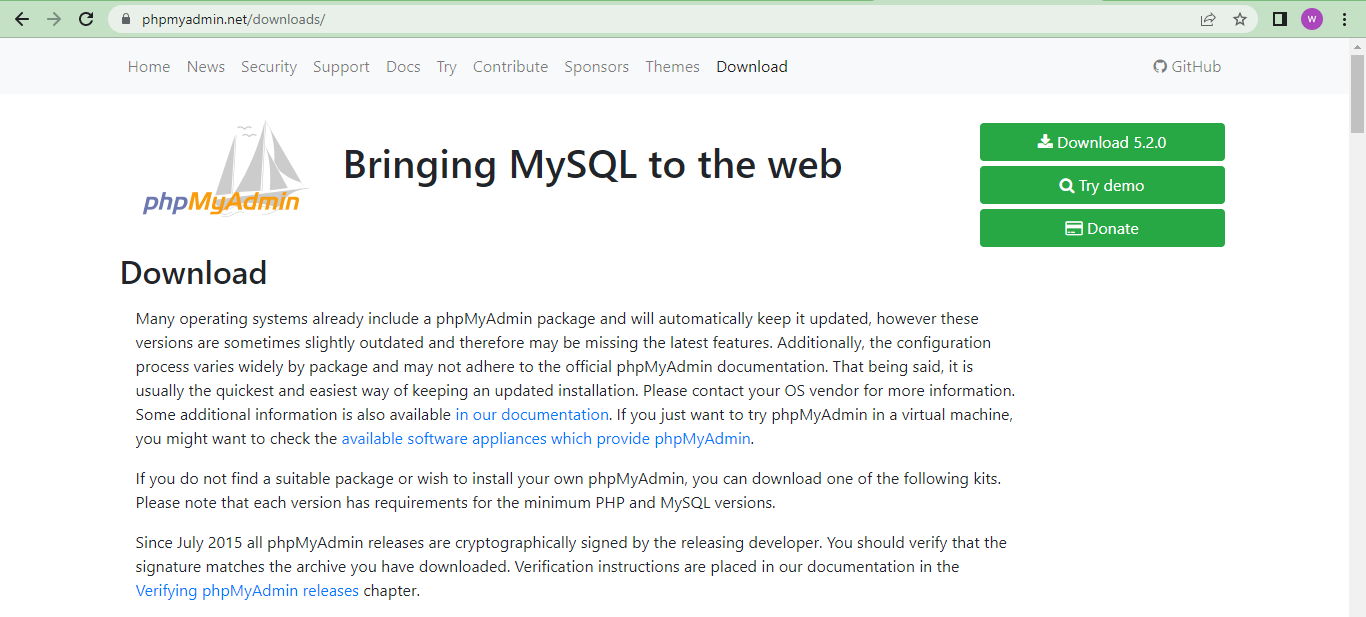The image size is (1366, 617).
Task: Open the Contribute nav item
Action: (x=510, y=67)
